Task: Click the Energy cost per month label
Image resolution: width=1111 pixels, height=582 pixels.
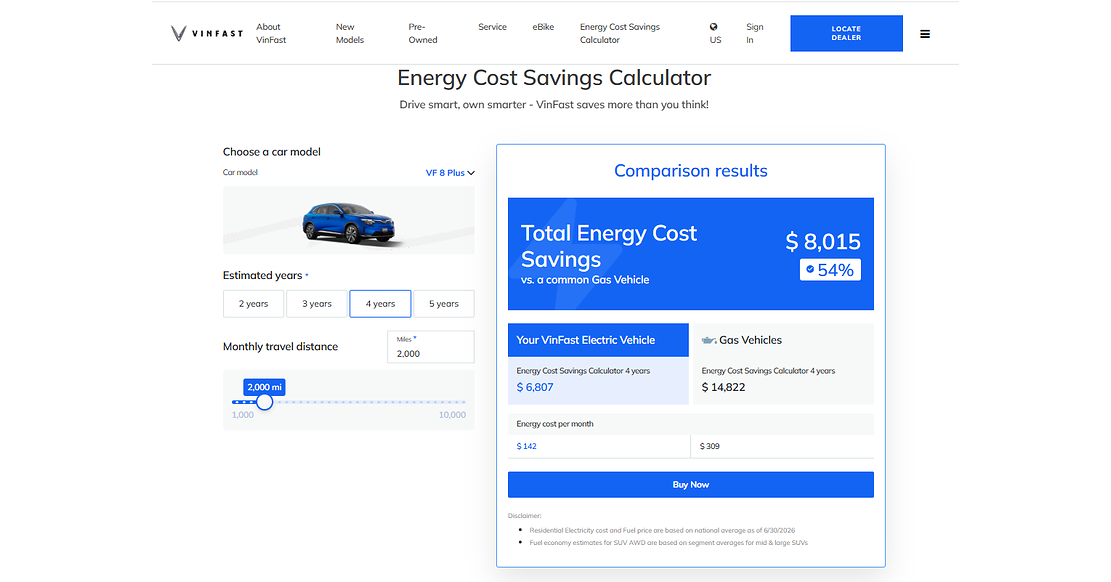Action: (x=555, y=424)
